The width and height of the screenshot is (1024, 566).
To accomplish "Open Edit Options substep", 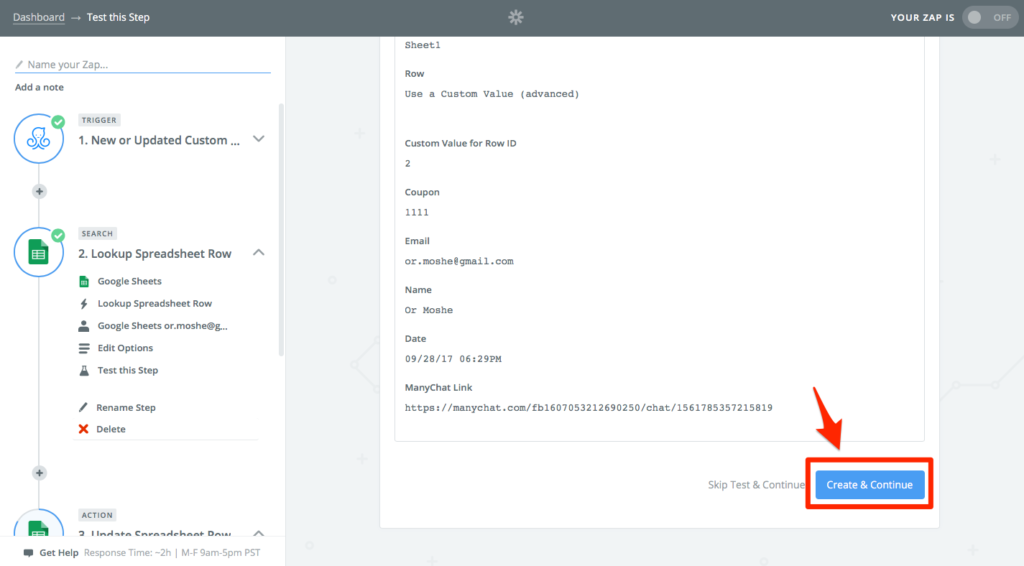I will [125, 348].
